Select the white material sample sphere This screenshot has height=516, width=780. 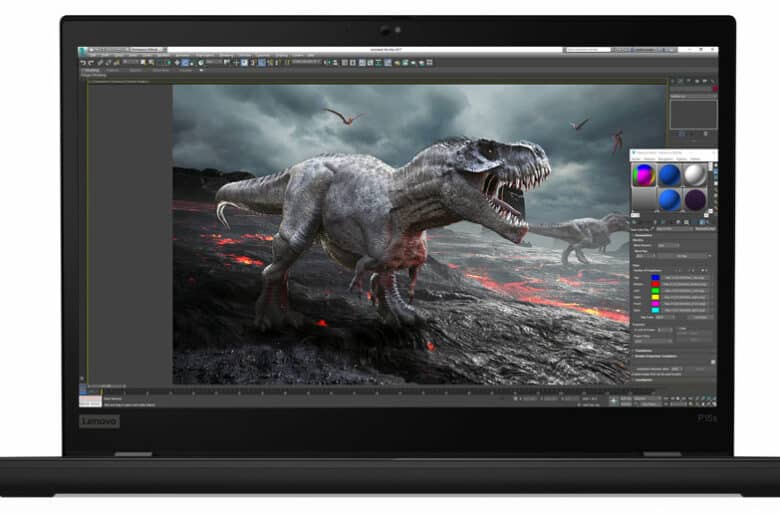pos(695,175)
